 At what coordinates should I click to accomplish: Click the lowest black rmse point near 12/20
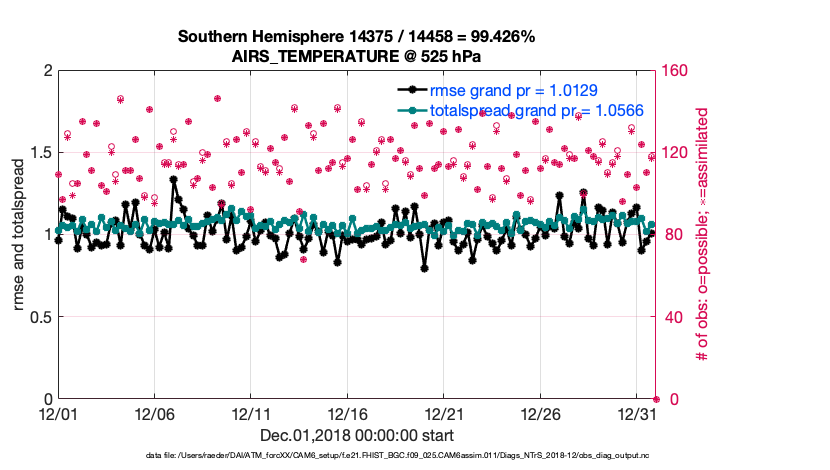click(425, 269)
